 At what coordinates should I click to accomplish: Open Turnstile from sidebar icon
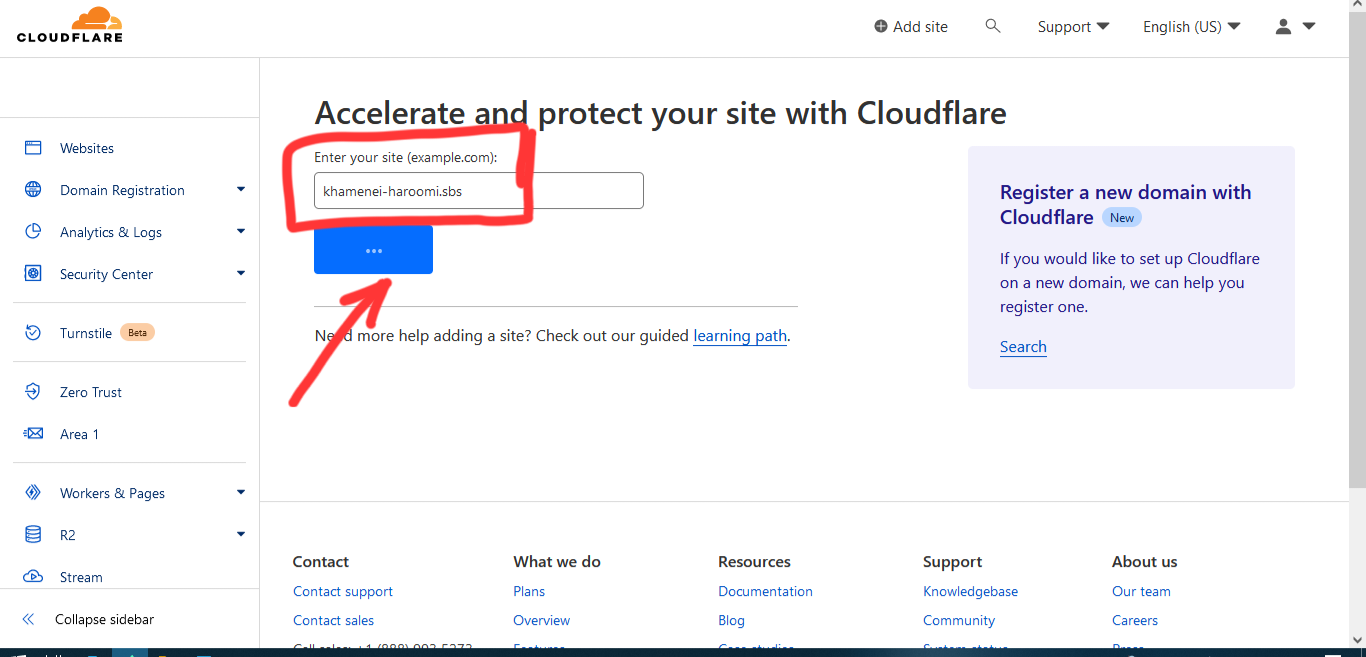33,333
